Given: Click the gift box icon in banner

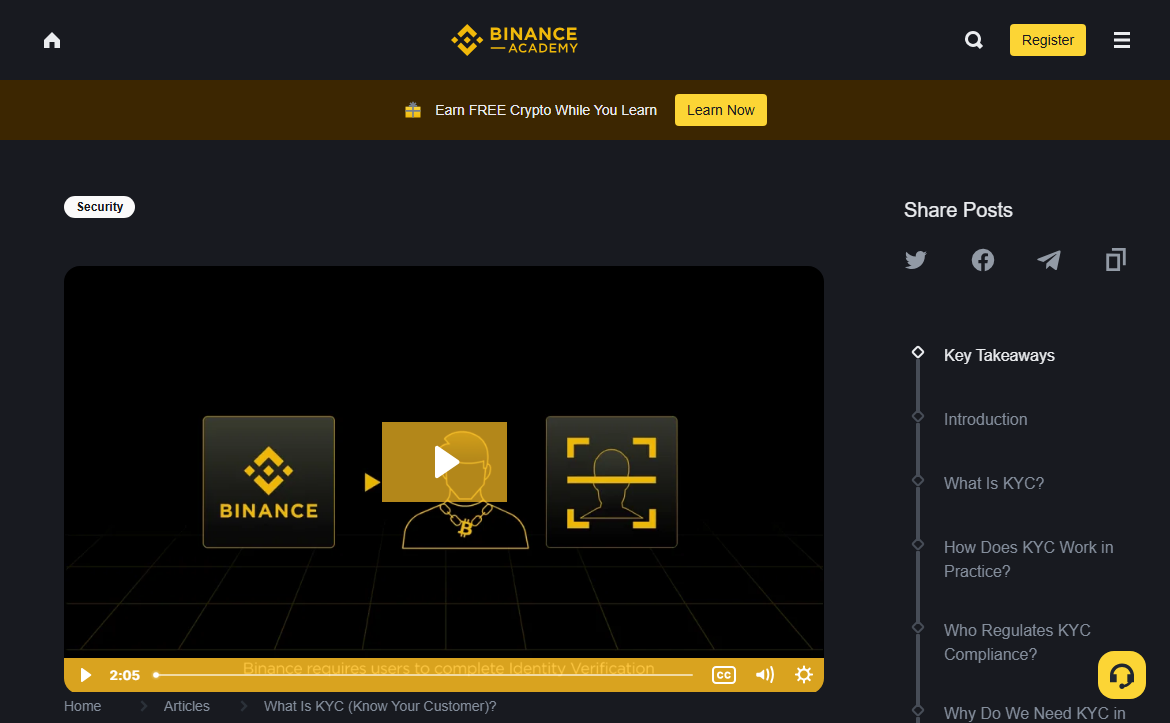Looking at the screenshot, I should [413, 110].
